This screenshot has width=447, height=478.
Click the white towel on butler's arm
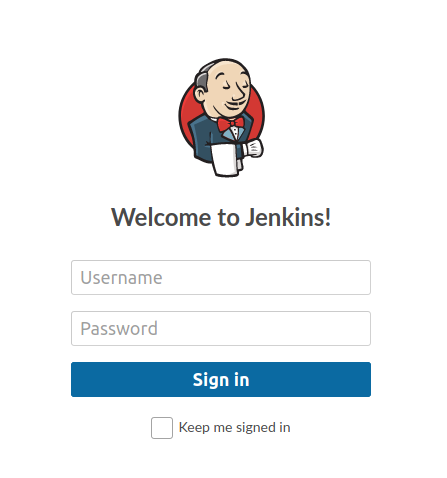coord(225,160)
